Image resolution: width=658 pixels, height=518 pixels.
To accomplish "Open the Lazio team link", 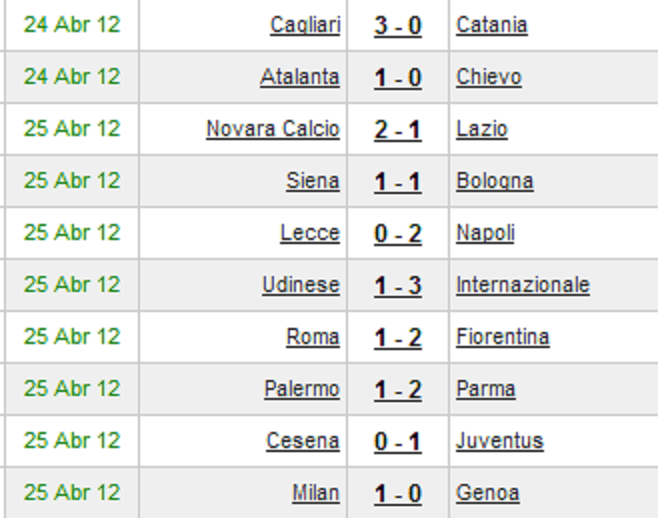I will (x=482, y=129).
